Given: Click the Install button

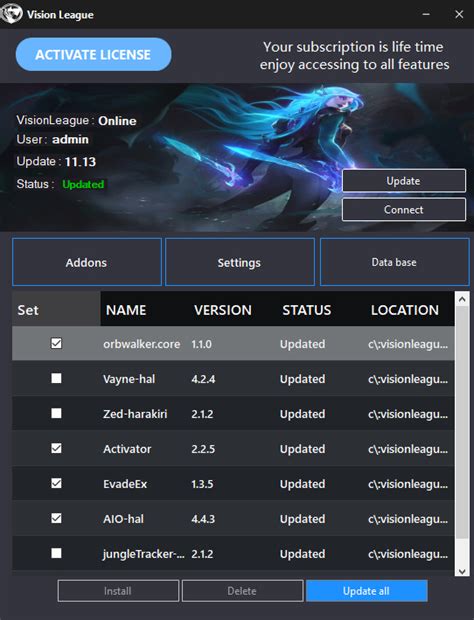Looking at the screenshot, I should (118, 591).
